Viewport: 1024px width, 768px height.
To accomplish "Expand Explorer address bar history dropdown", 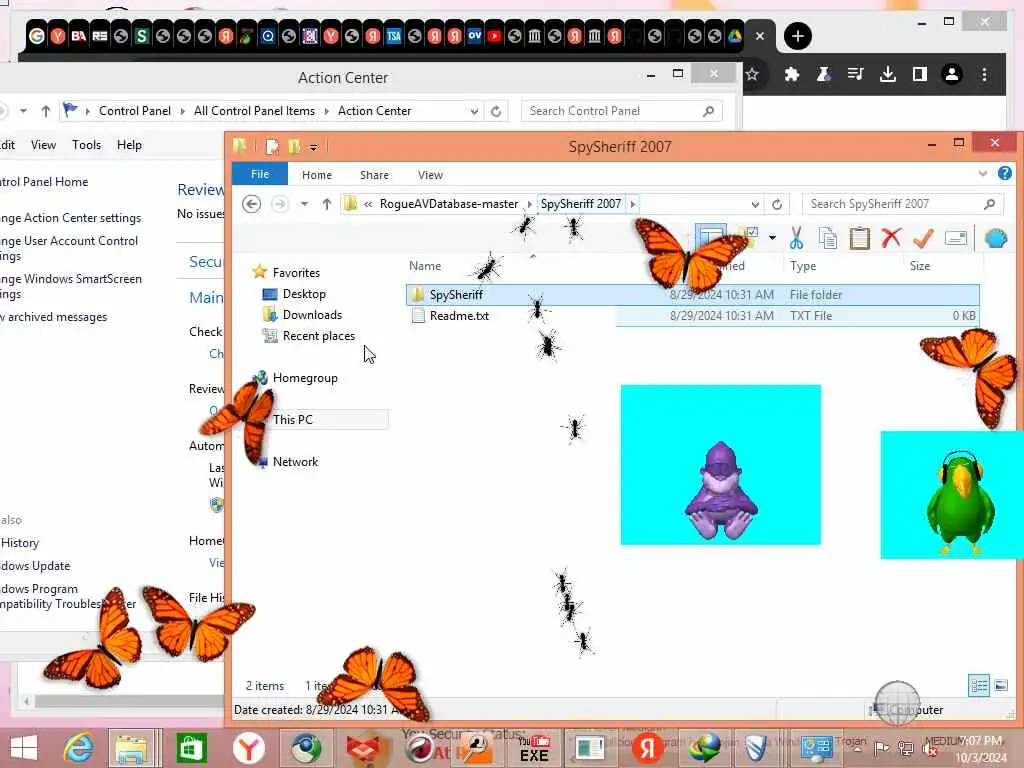I will click(755, 204).
